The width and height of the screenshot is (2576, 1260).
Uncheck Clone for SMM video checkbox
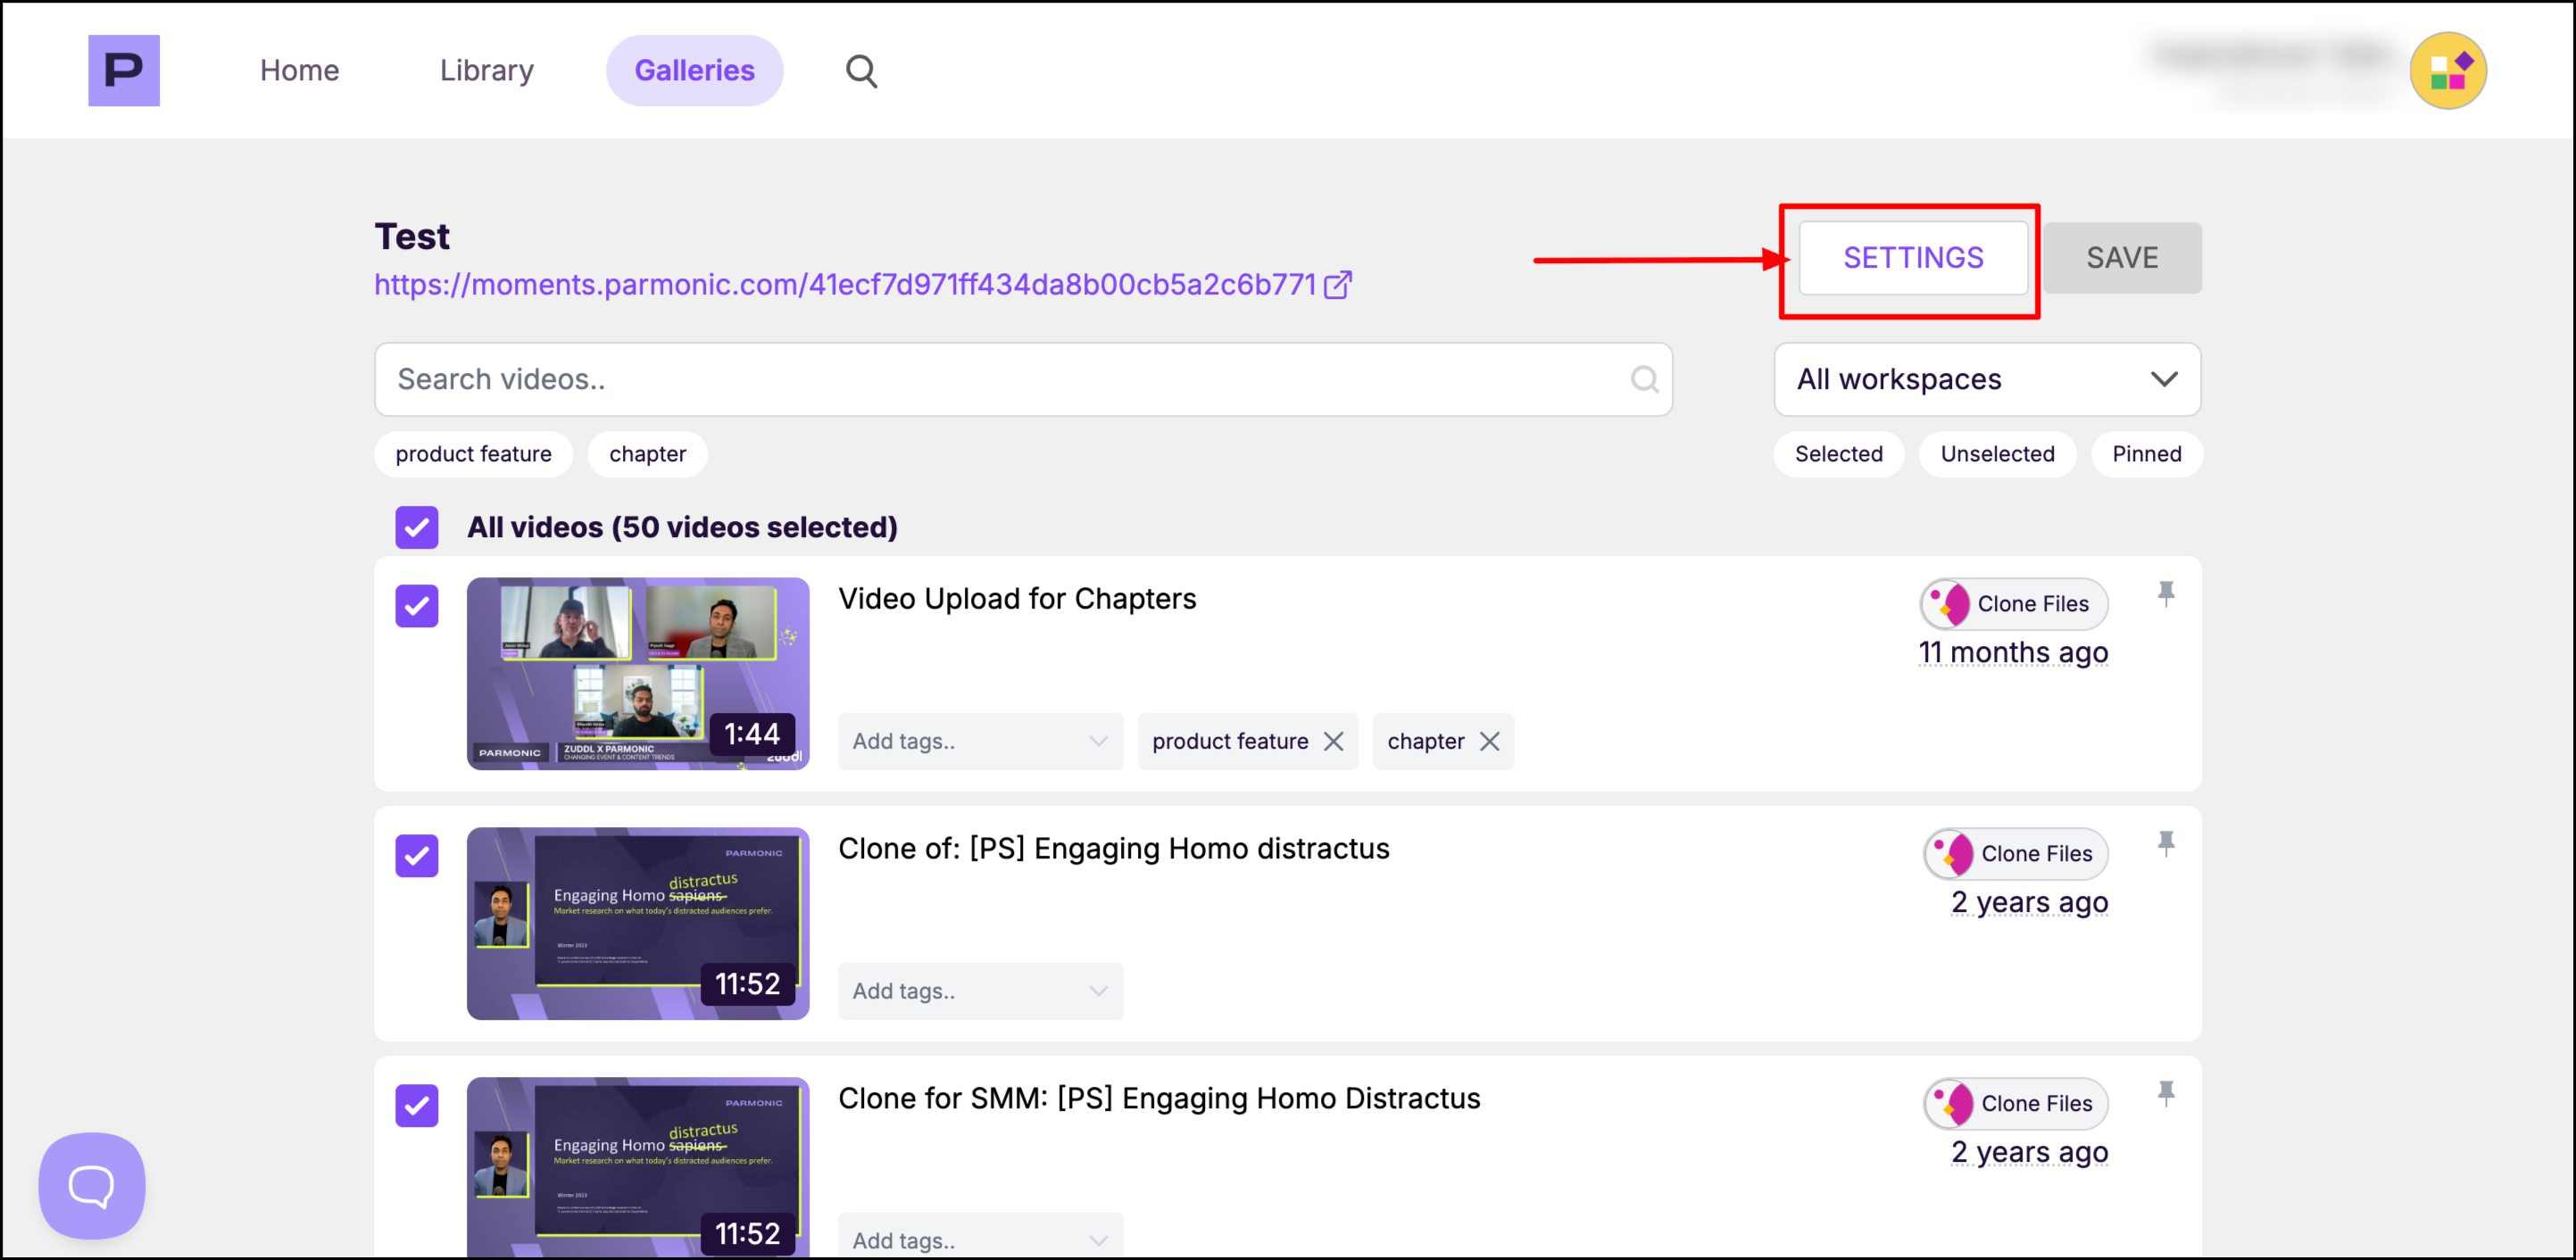416,1106
